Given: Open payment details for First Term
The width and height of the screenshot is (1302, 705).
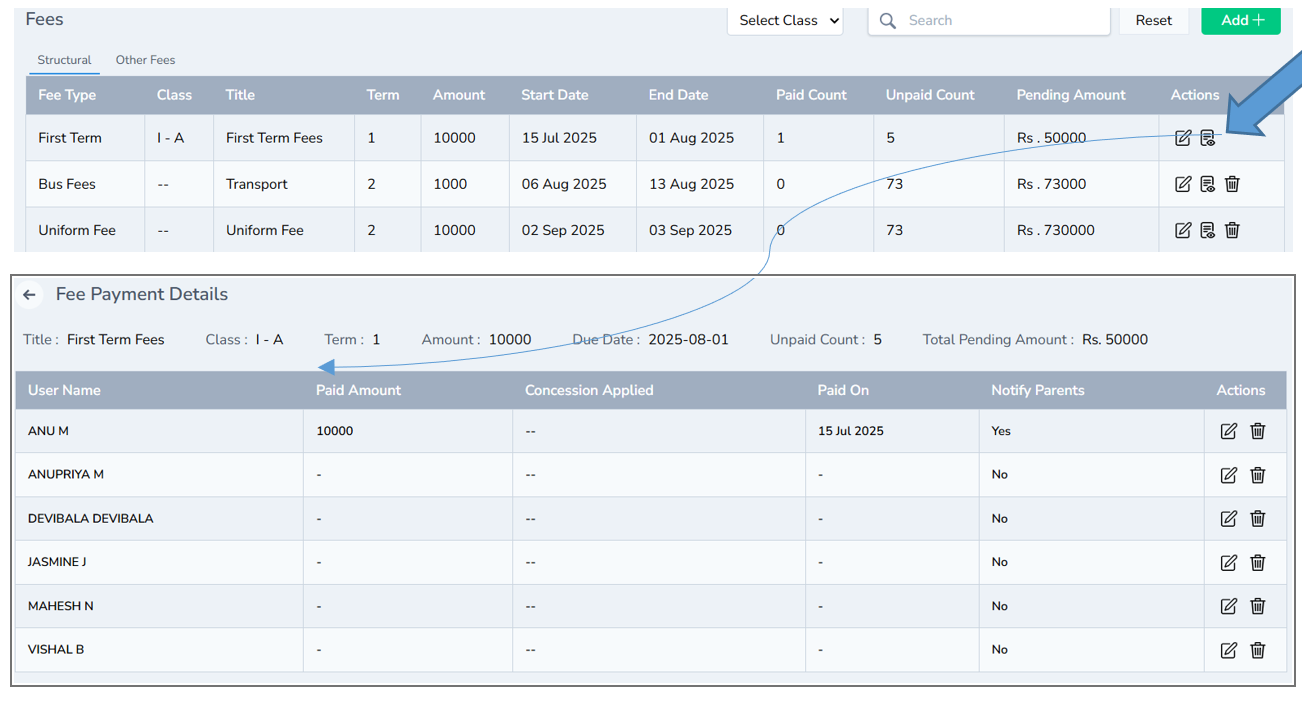Looking at the screenshot, I should click(x=1208, y=138).
